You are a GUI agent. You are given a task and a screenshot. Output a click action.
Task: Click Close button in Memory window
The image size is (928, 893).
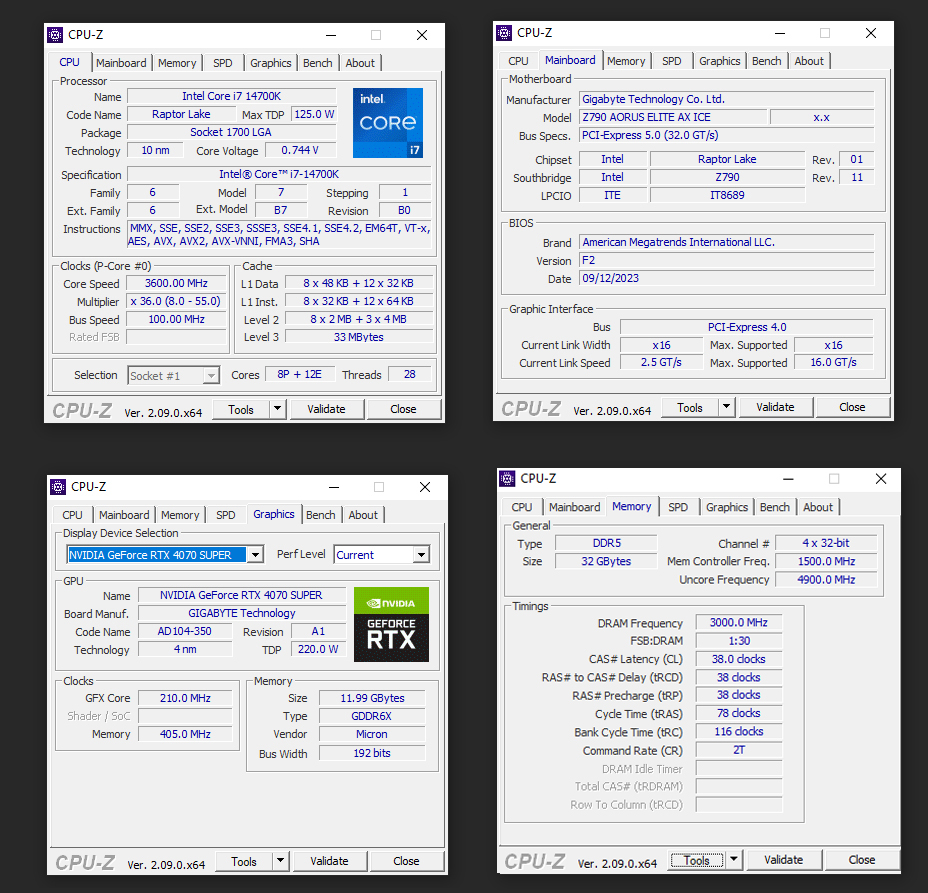(862, 859)
